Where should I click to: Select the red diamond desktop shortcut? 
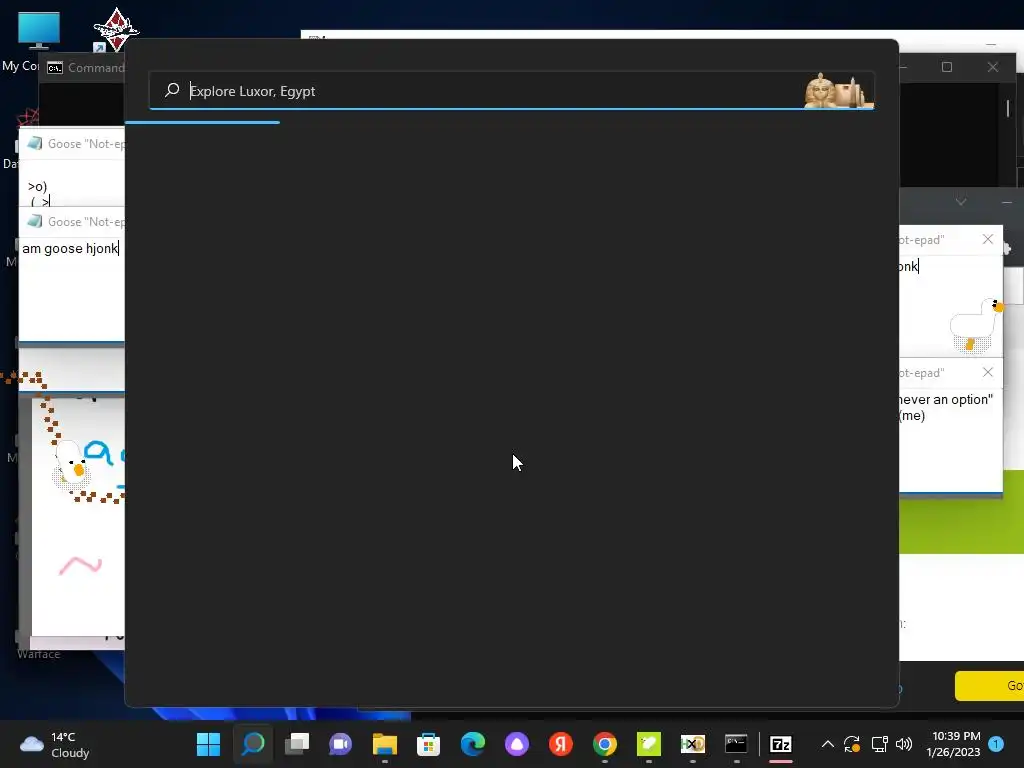[x=116, y=29]
